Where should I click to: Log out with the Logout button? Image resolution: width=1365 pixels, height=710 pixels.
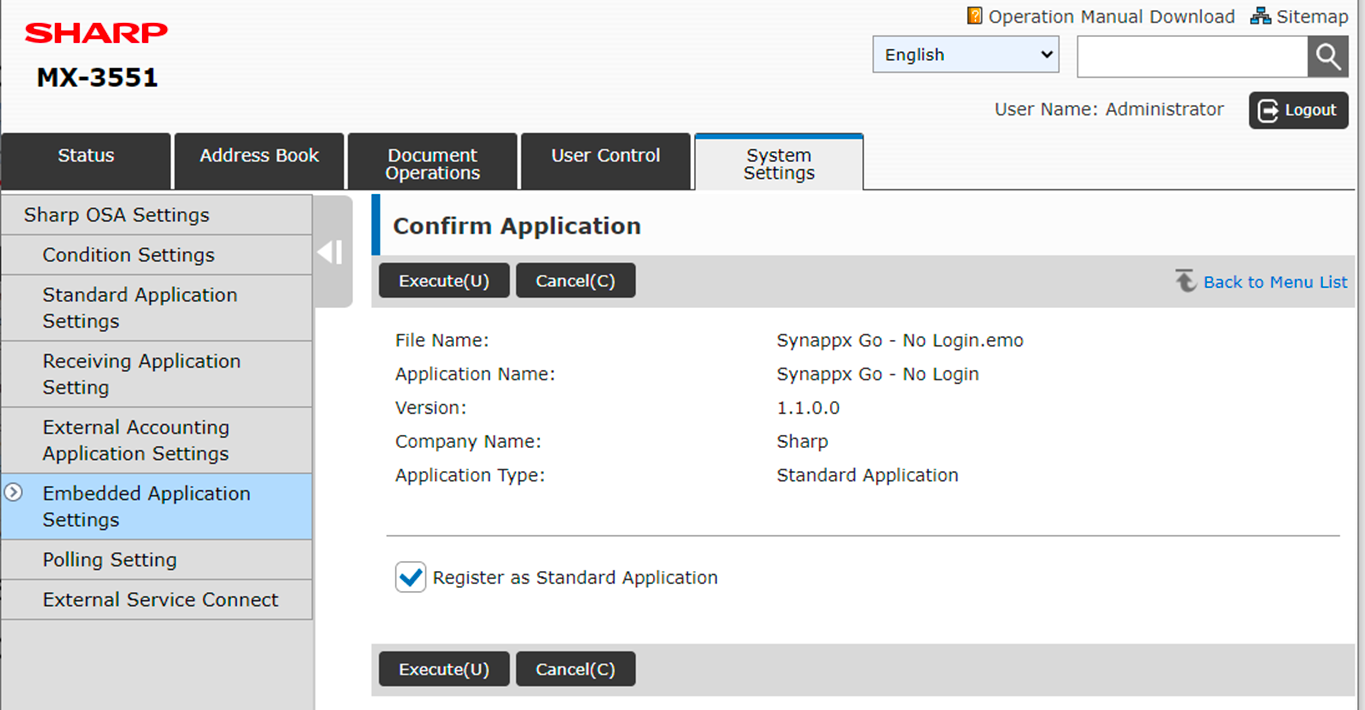click(x=1298, y=110)
